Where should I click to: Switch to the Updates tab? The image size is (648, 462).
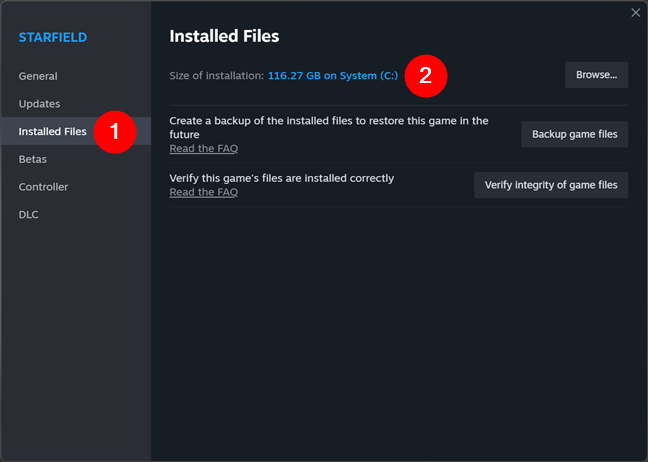39,104
